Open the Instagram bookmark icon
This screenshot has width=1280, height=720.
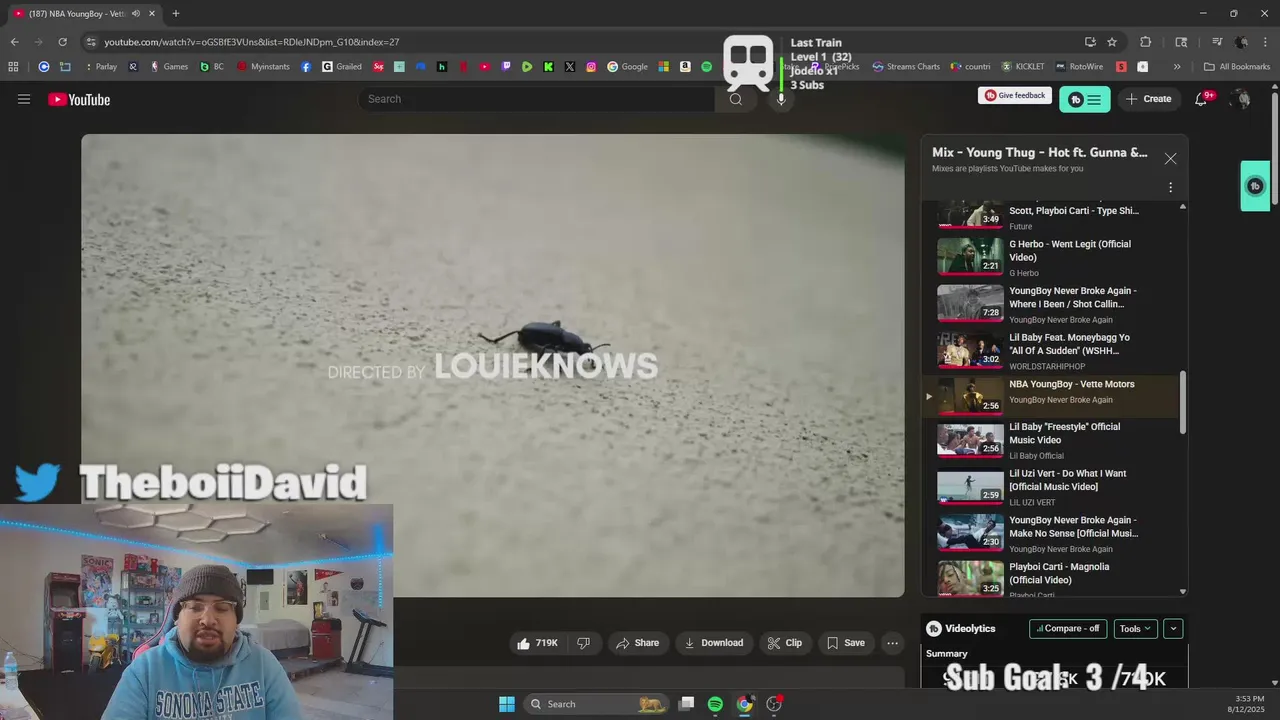point(592,67)
